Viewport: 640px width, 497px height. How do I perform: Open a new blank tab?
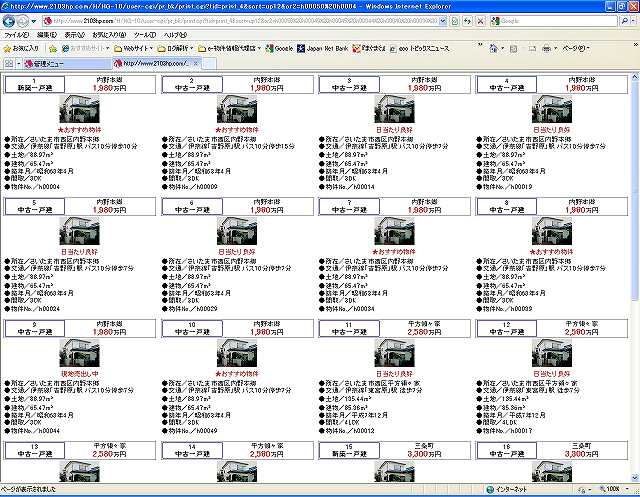(x=209, y=64)
